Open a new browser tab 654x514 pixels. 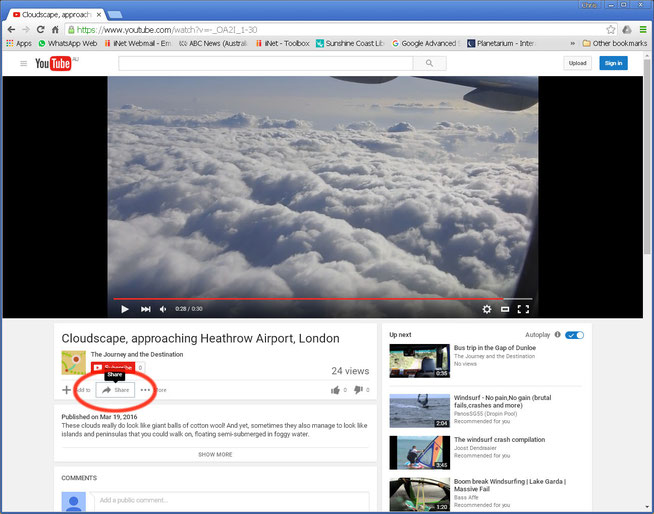[x=115, y=15]
